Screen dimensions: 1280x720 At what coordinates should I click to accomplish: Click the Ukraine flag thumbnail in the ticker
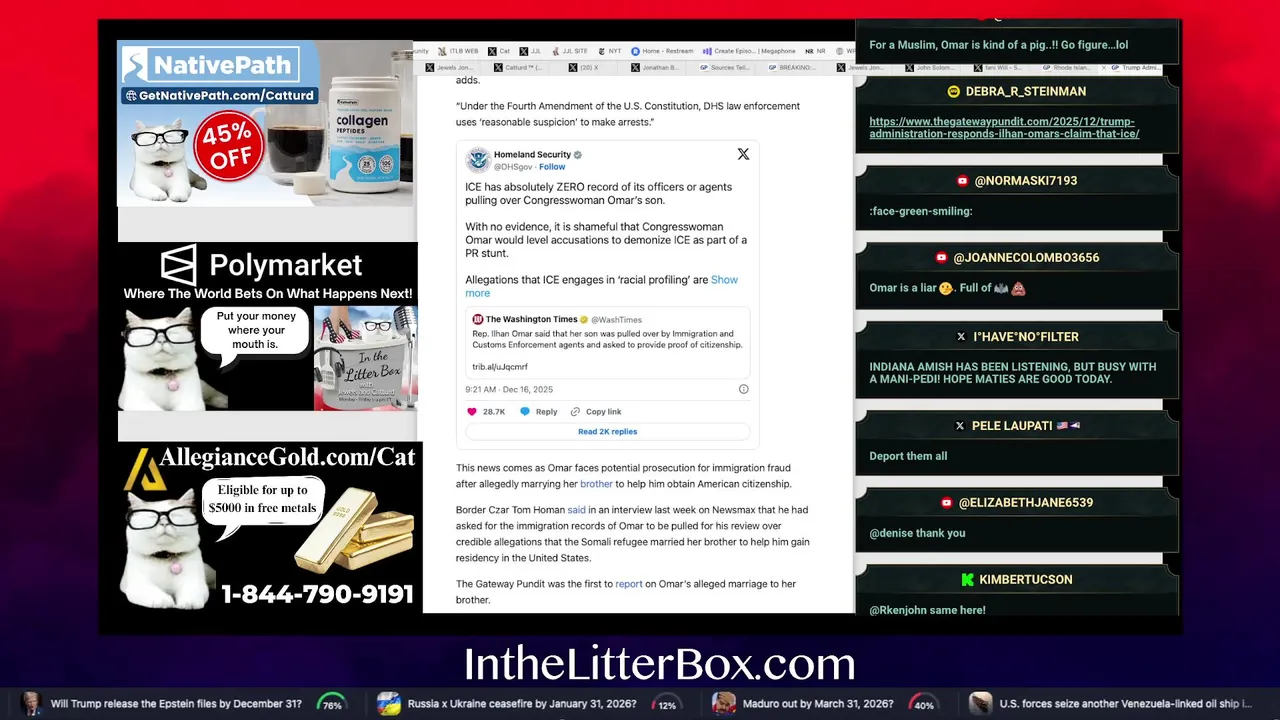coord(389,704)
